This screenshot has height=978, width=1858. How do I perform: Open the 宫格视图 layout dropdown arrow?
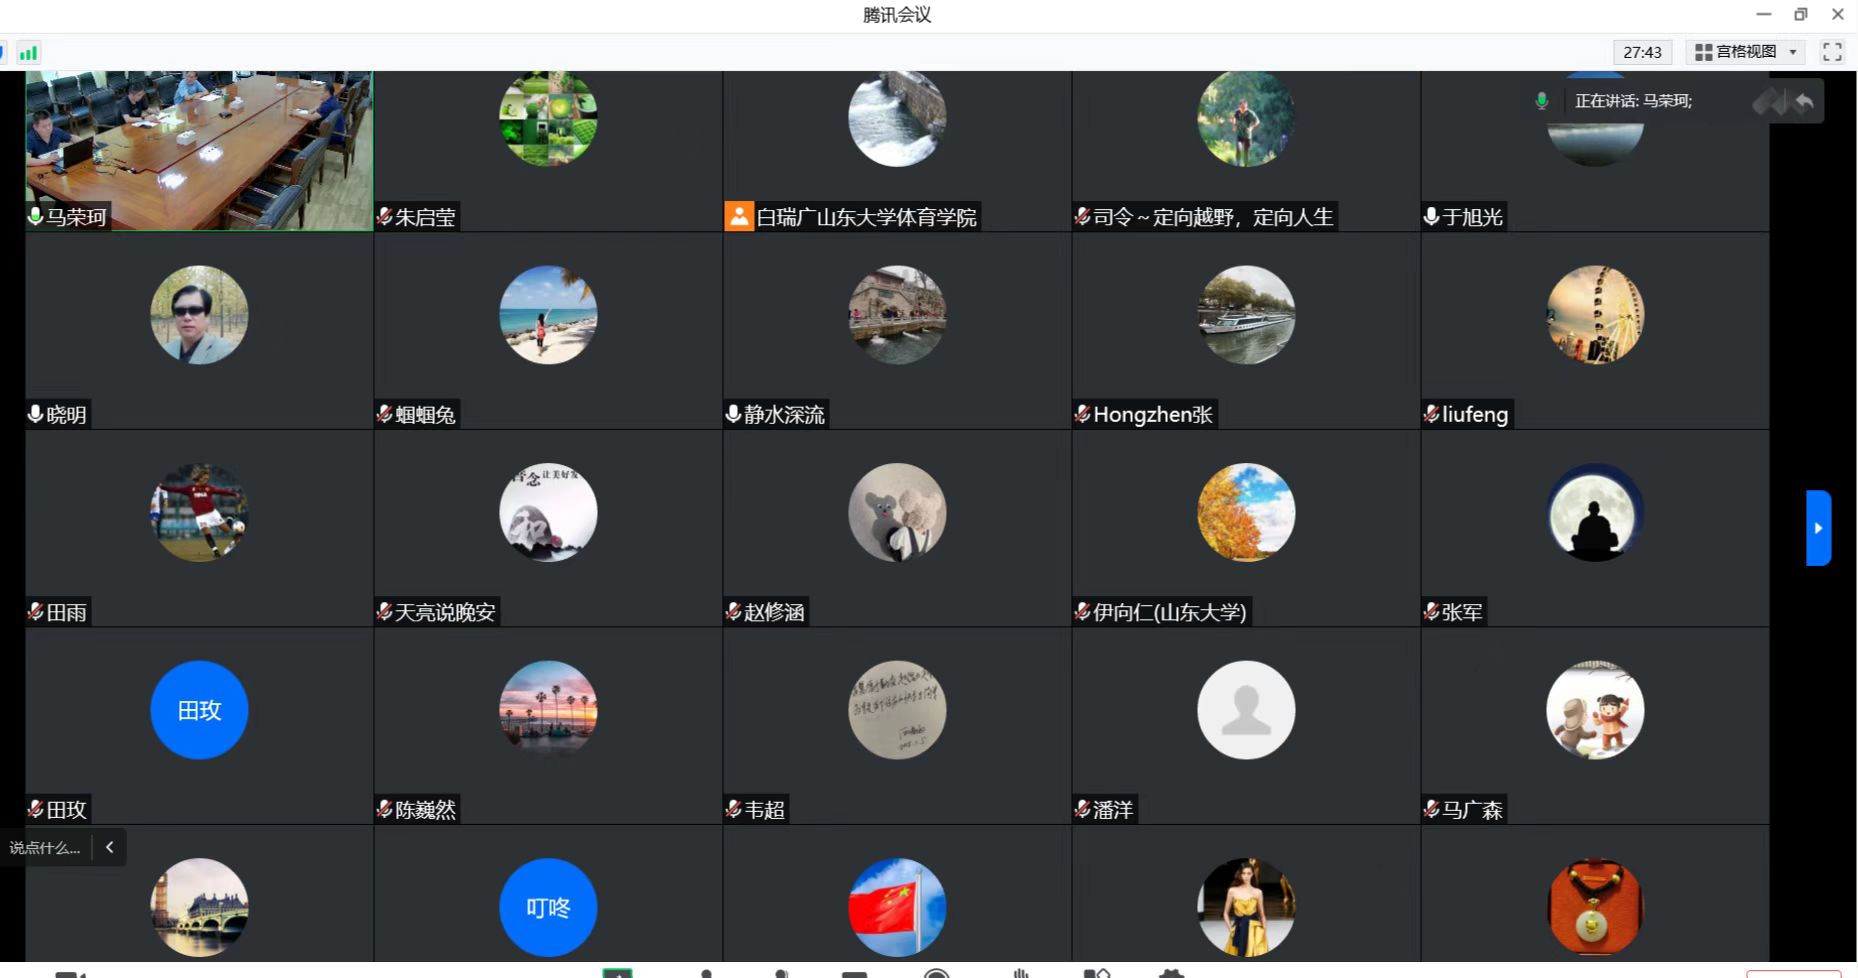[x=1794, y=51]
